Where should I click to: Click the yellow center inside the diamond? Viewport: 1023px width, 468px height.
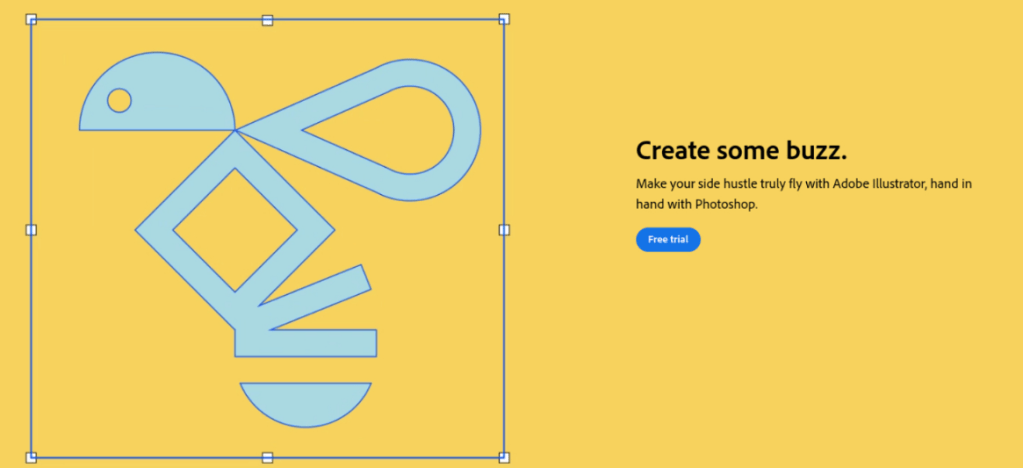click(235, 230)
